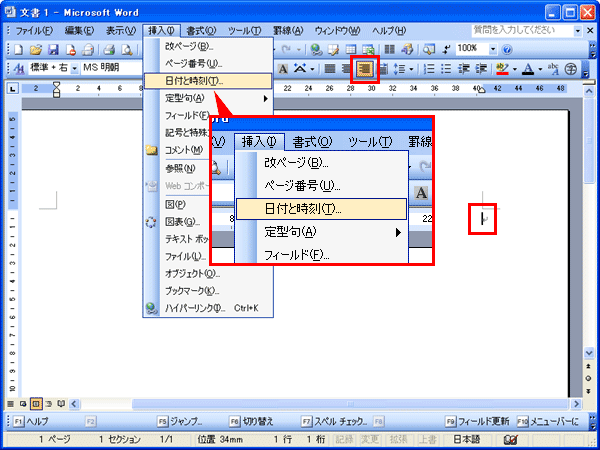Open the style 標準 + 右 dropdown arrow

pyautogui.click(x=74, y=69)
